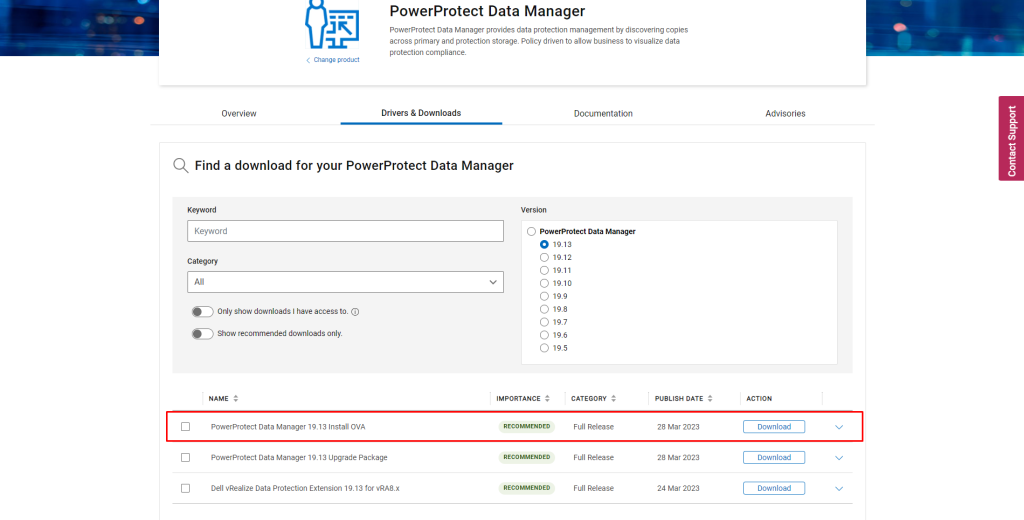The image size is (1024, 520).
Task: Select version 19.12 radio button
Action: point(544,257)
